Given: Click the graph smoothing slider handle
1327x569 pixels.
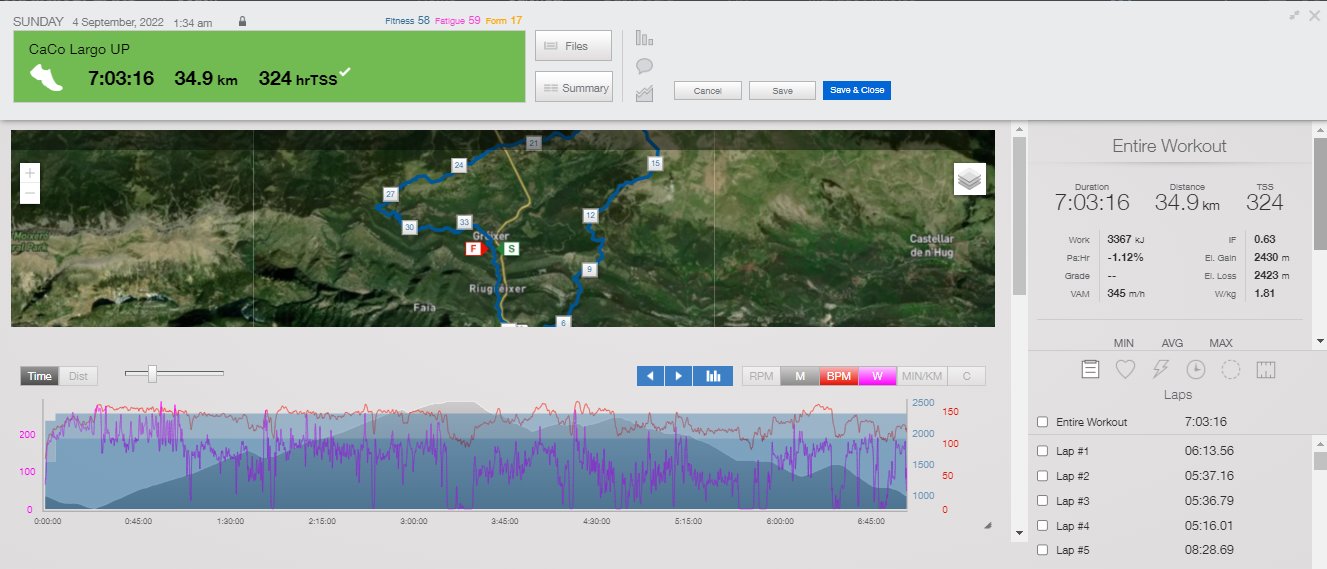Looking at the screenshot, I should coord(152,373).
